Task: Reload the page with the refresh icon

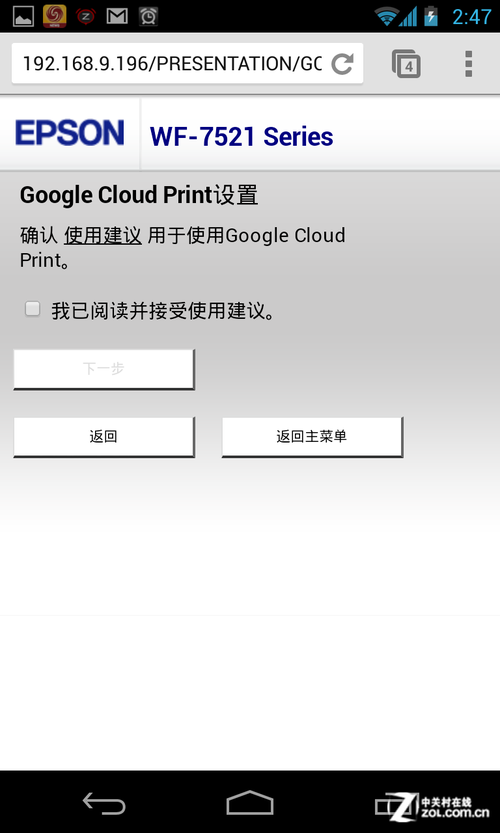Action: 342,64
